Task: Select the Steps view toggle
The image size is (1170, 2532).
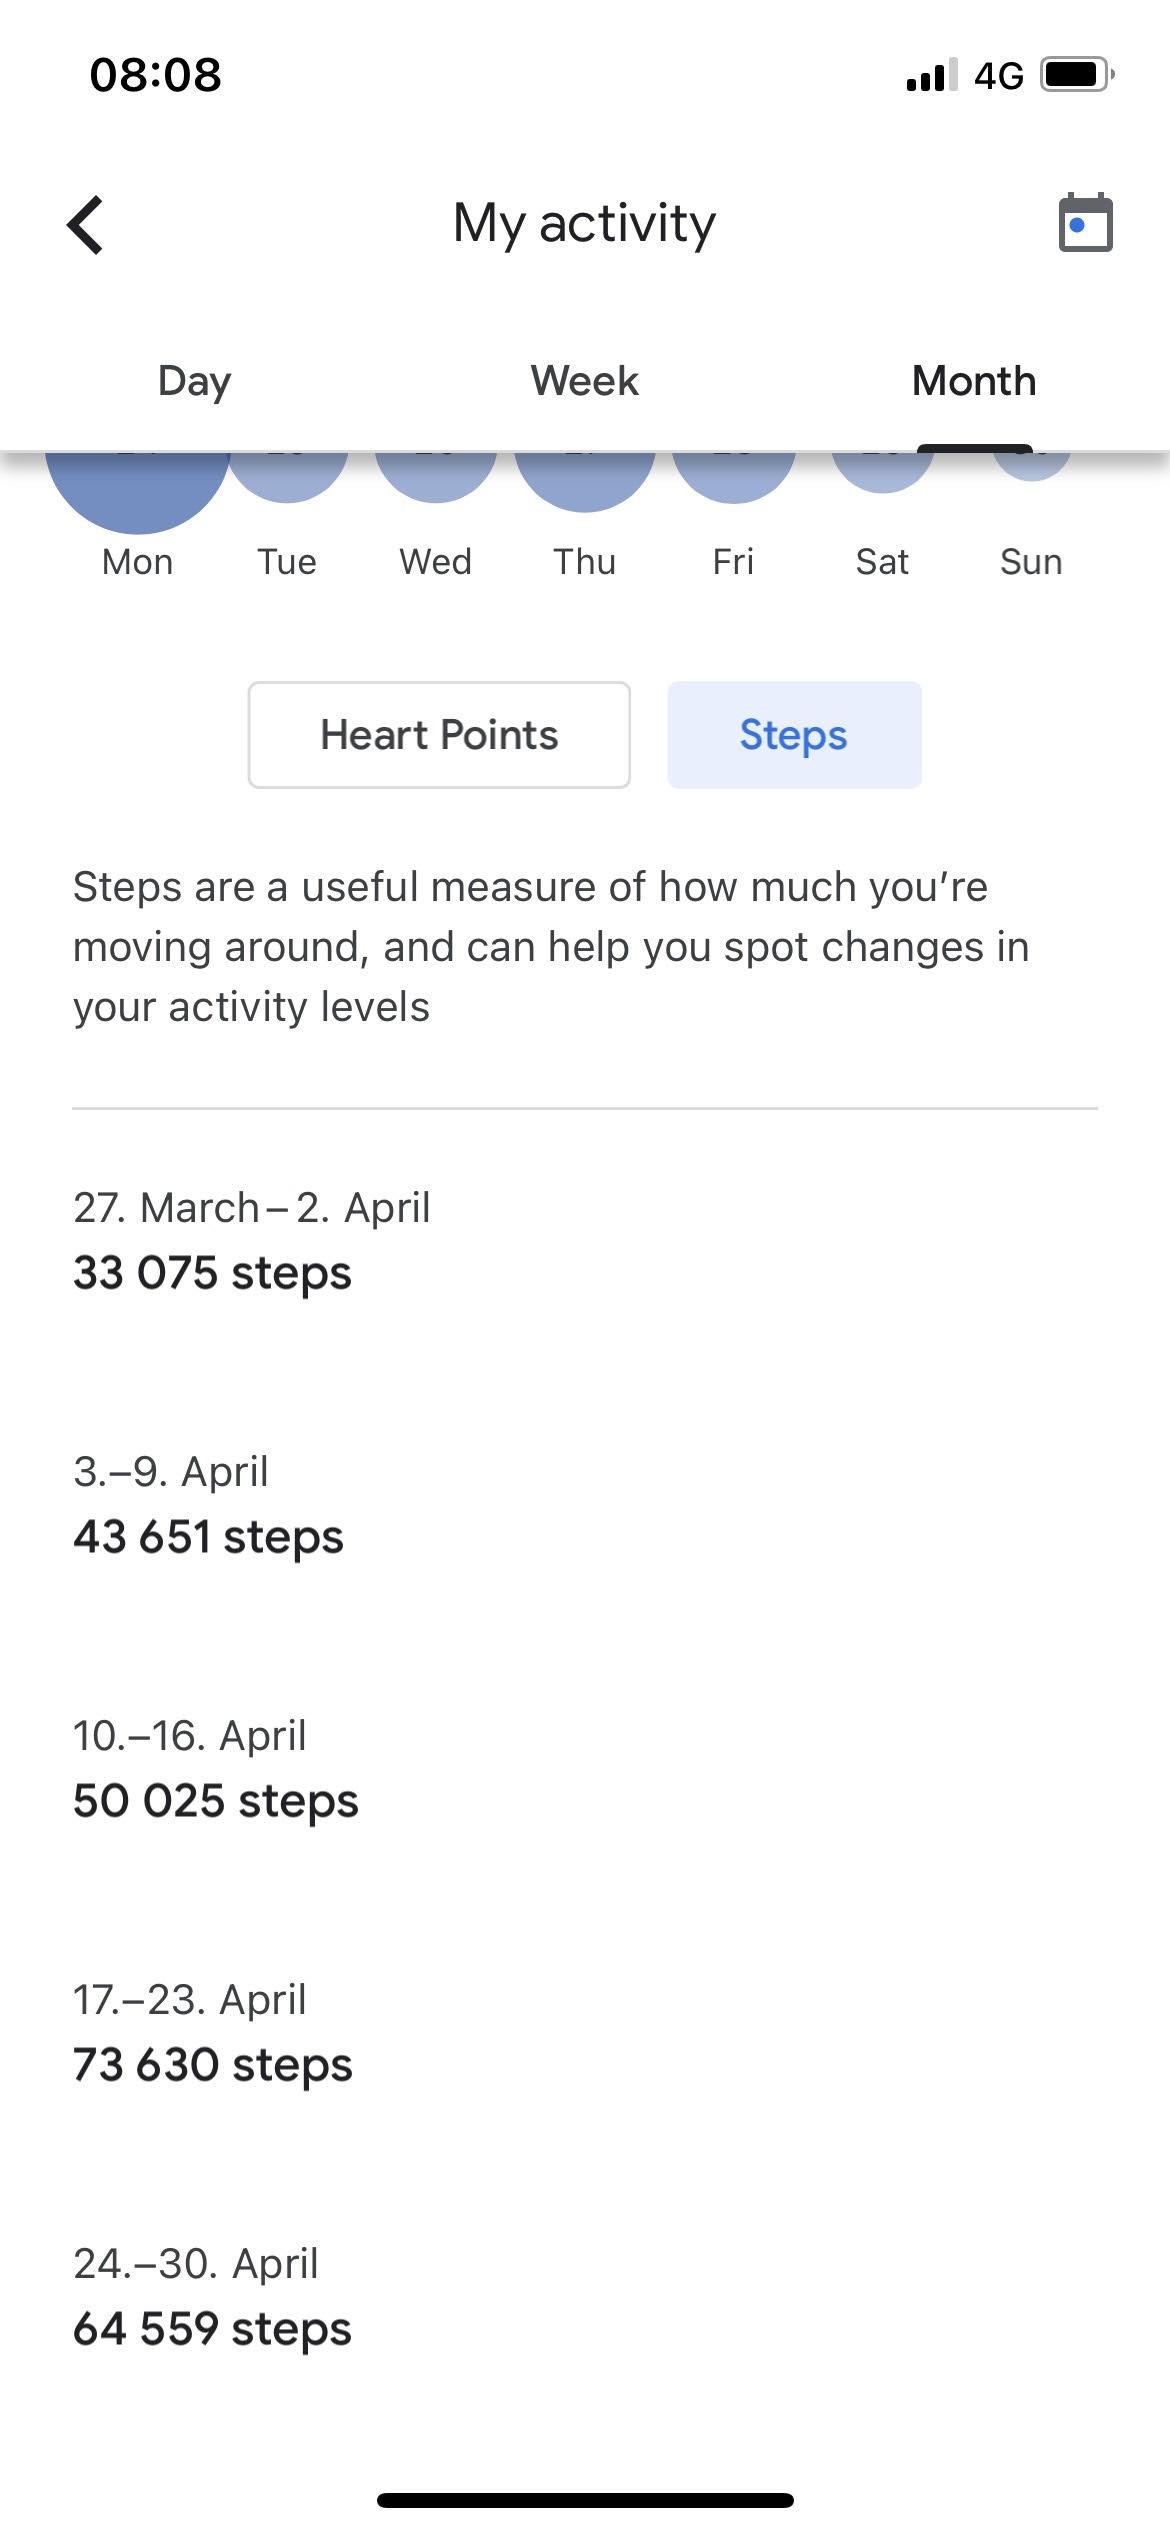Action: point(794,735)
